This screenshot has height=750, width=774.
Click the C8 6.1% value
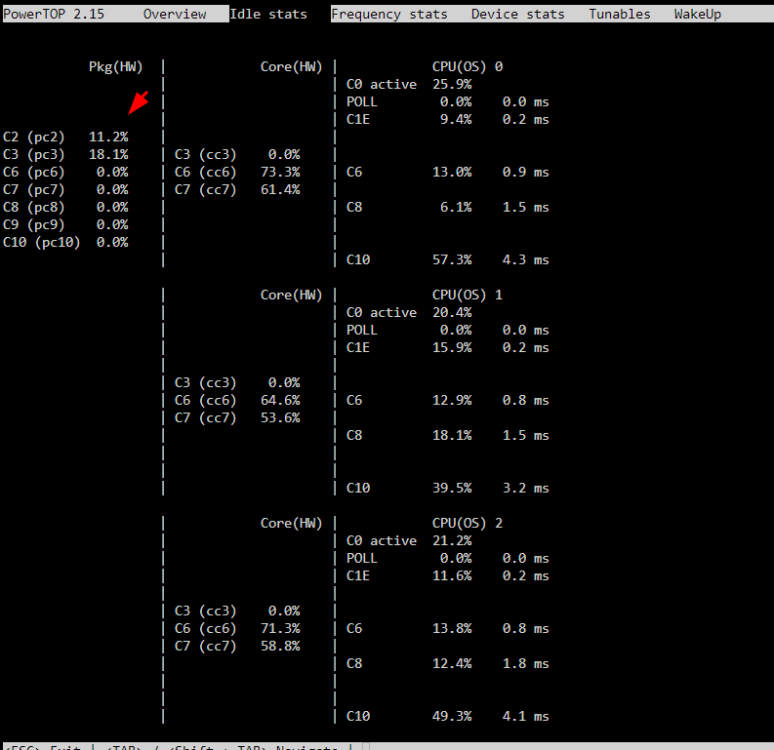(x=456, y=207)
